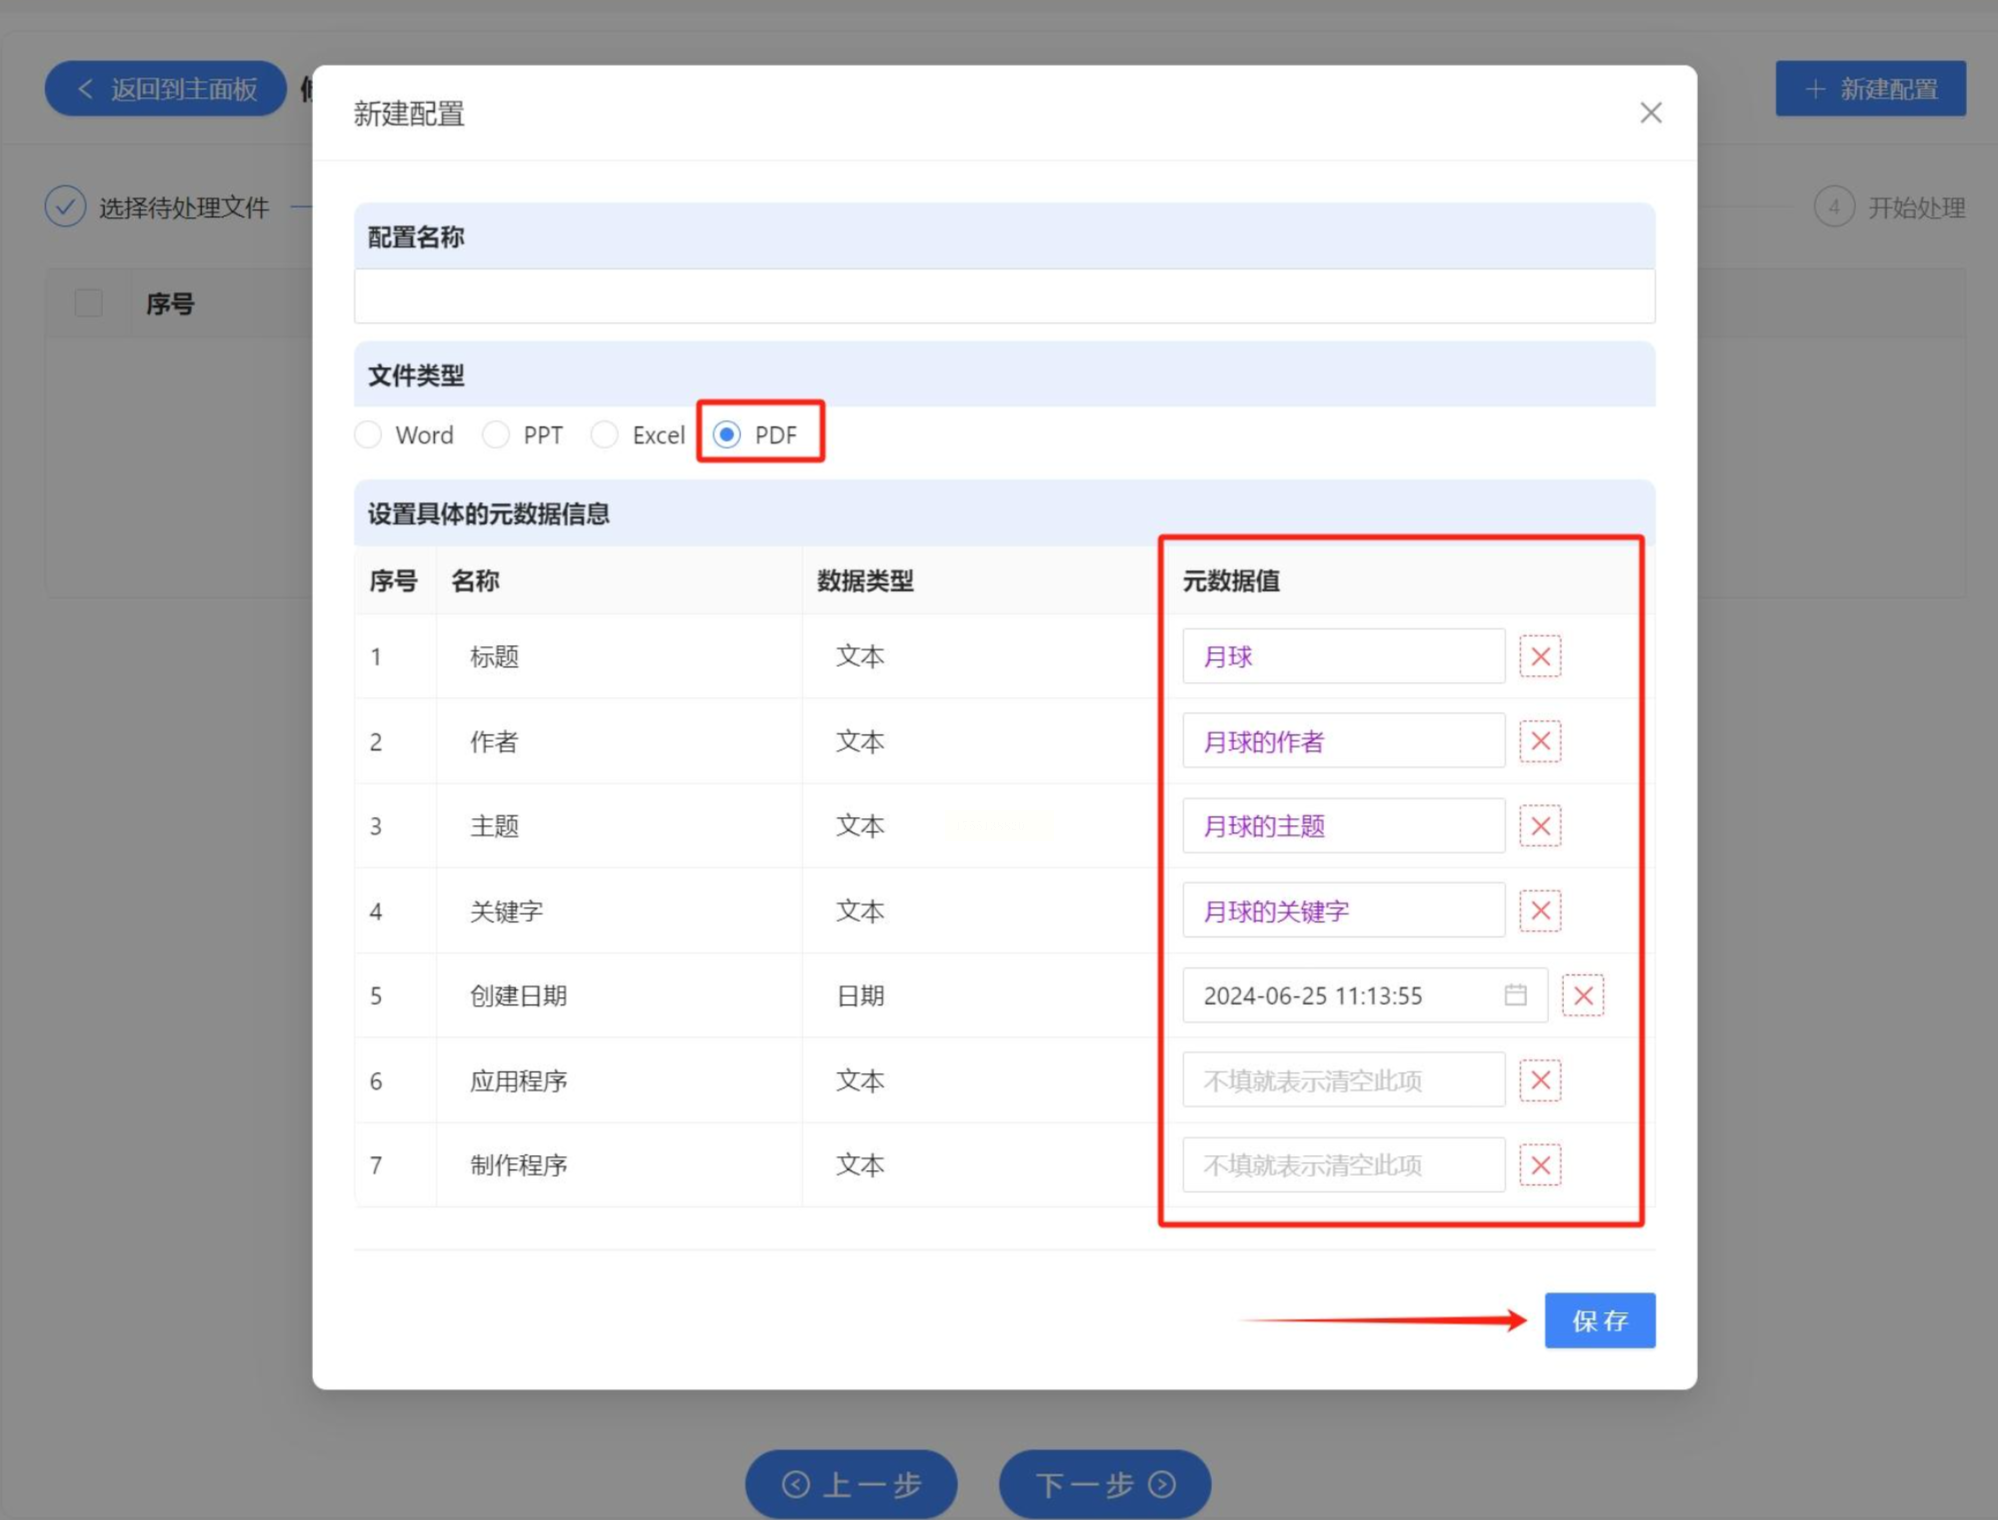The width and height of the screenshot is (1998, 1520).
Task: Click red X delete icon for 作者 row
Action: pos(1539,741)
